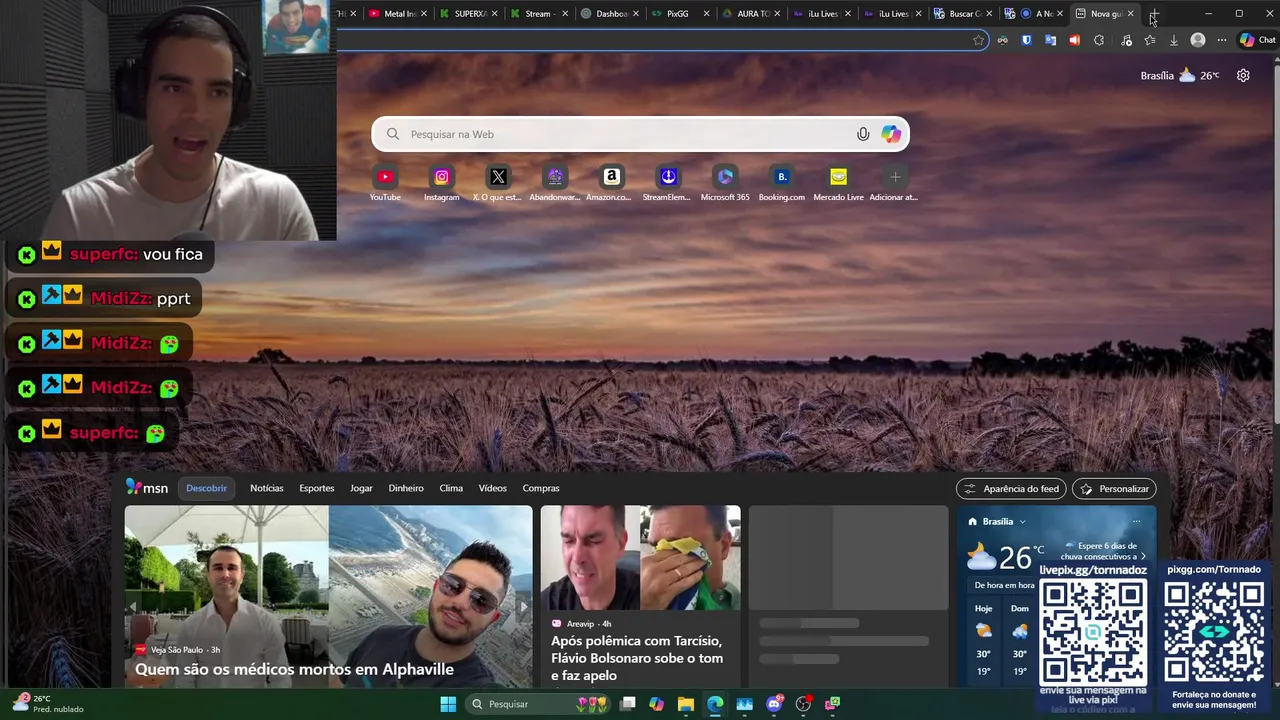Open the Downloads toolbar icon
1280x720 pixels.
click(1174, 40)
